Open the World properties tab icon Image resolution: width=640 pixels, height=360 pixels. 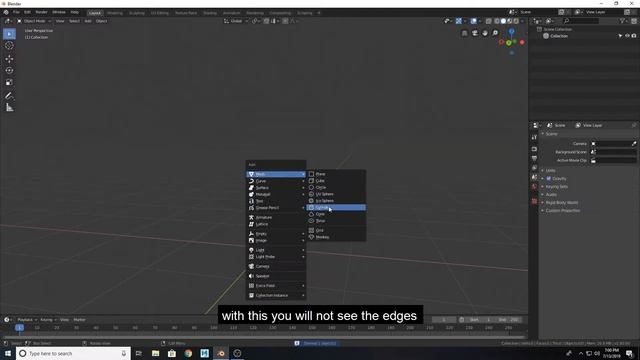pyautogui.click(x=534, y=187)
